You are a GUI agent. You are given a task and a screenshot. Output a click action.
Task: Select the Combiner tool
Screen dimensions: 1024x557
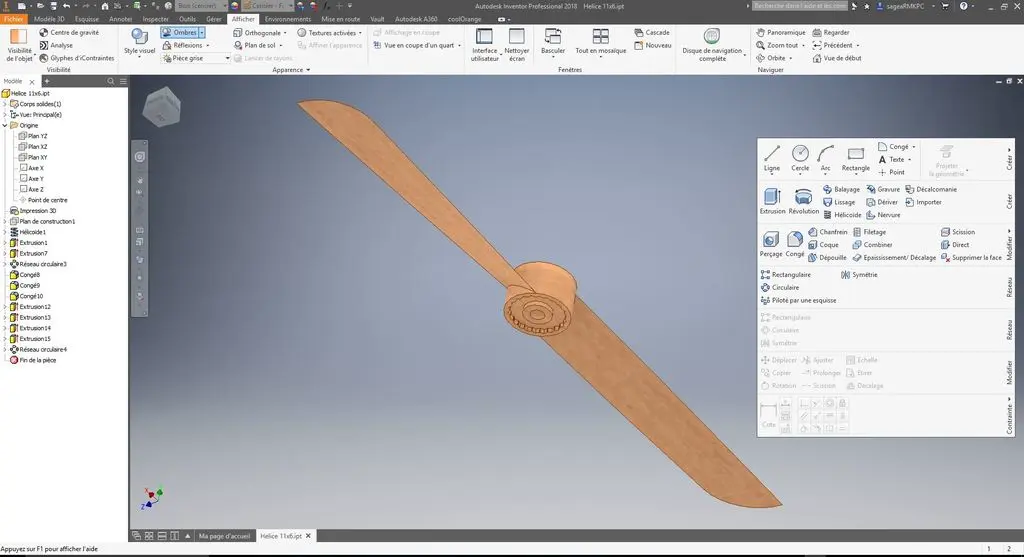[872, 245]
